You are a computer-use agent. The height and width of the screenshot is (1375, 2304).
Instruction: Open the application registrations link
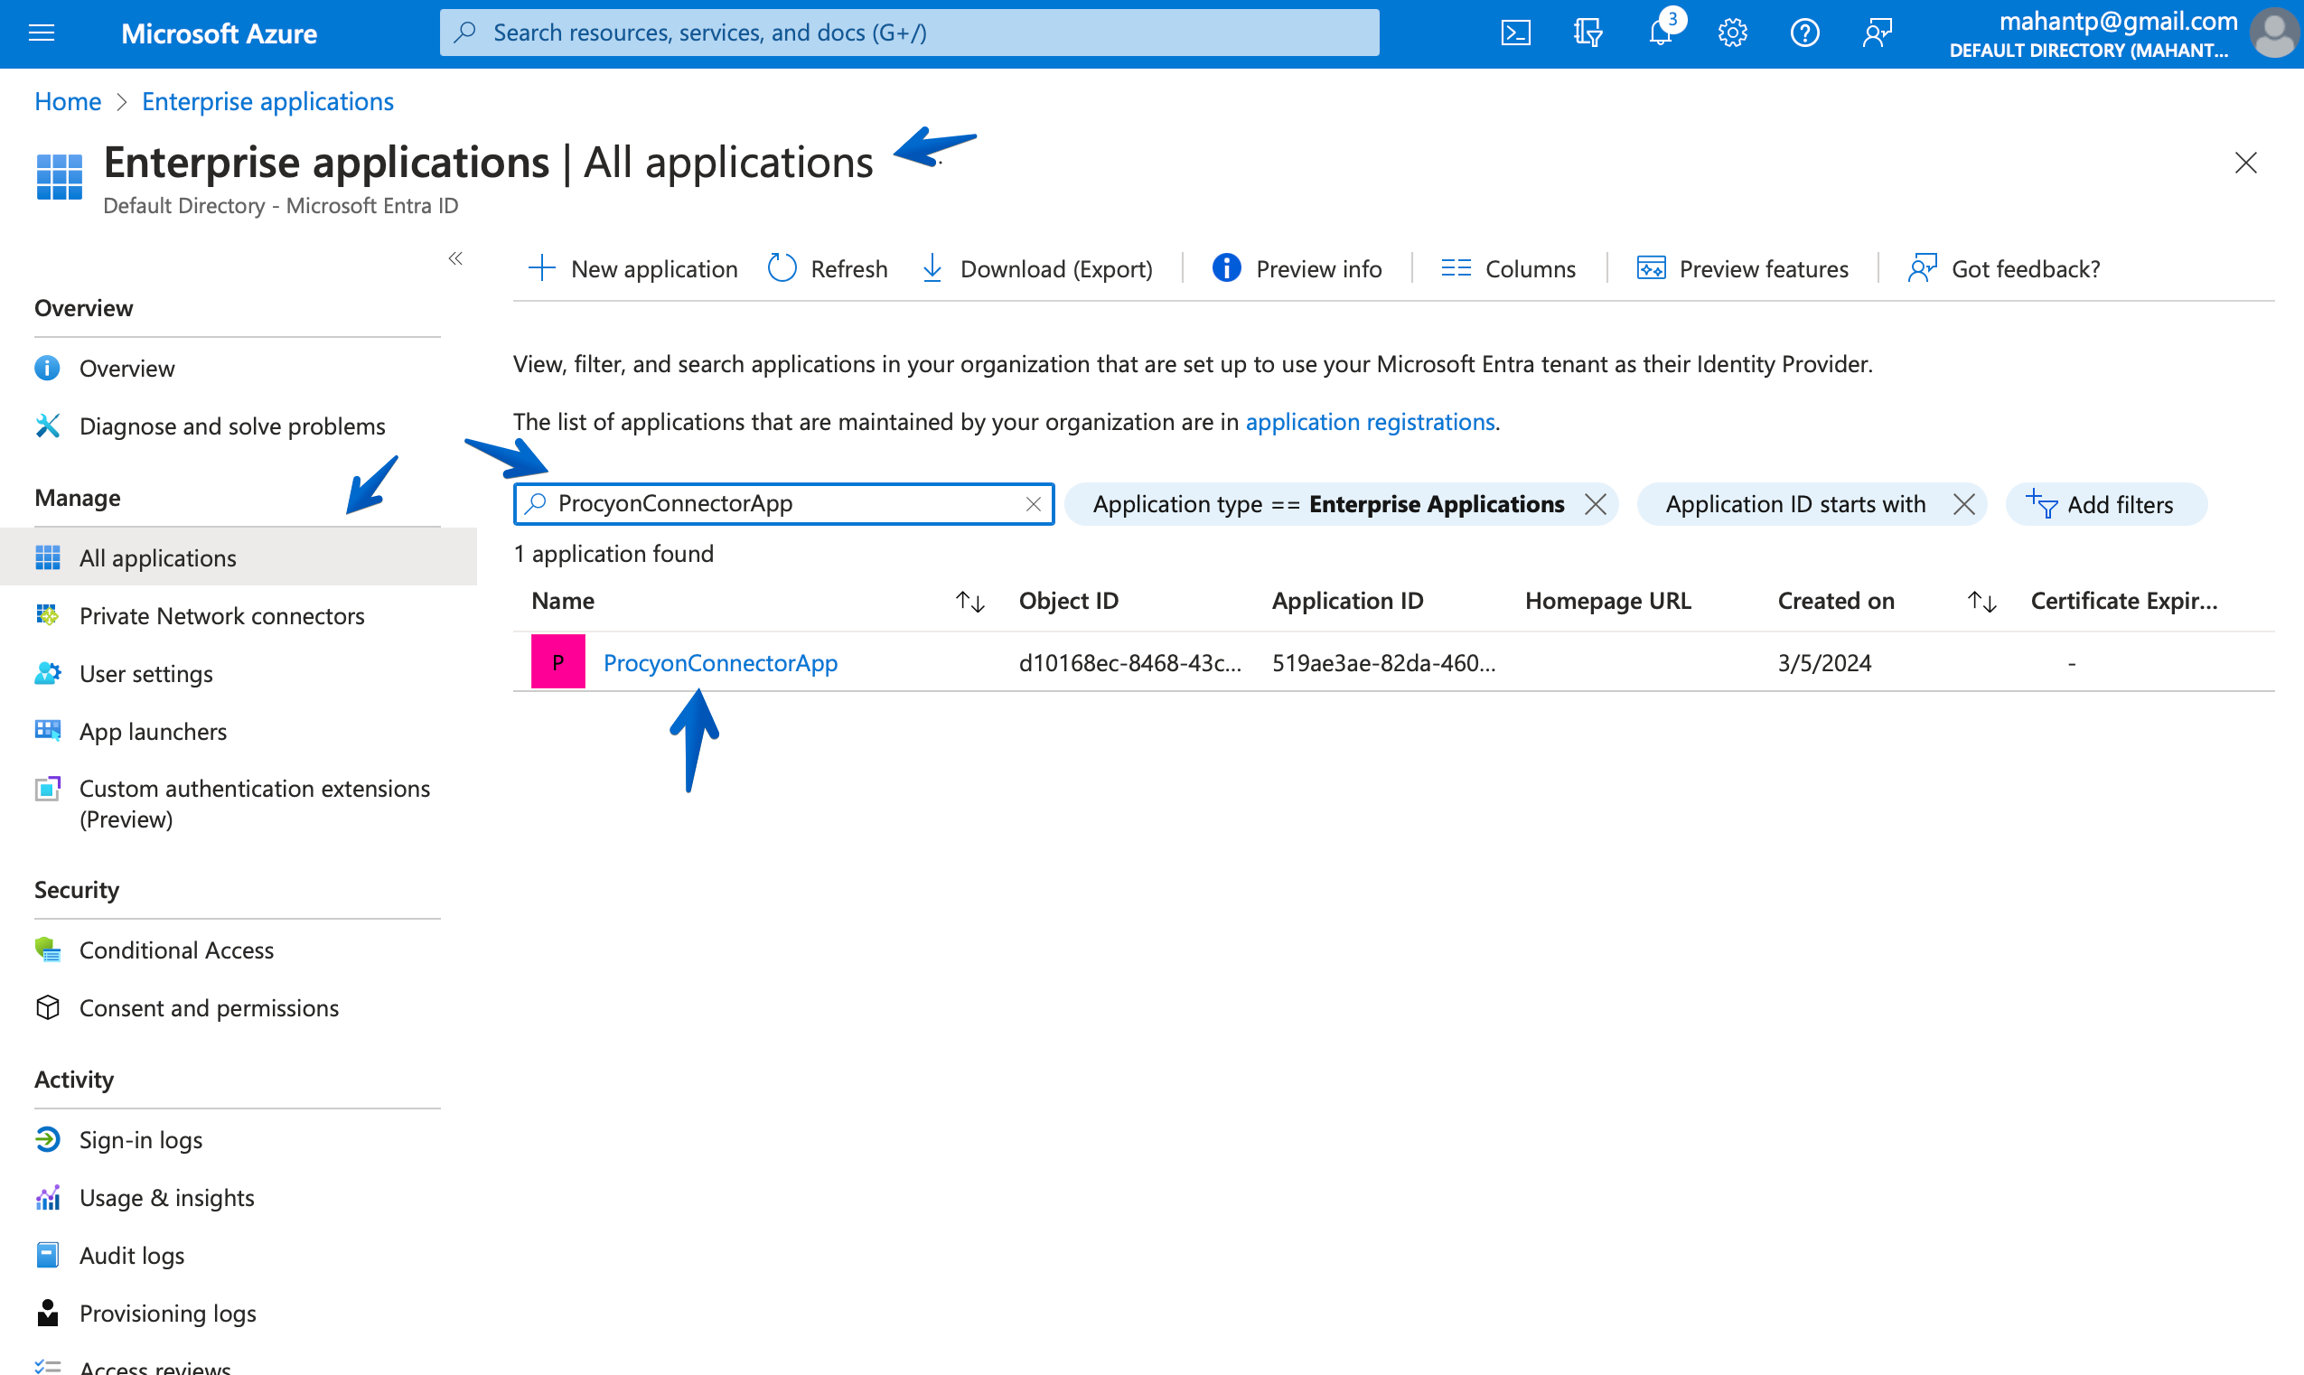[1371, 421]
